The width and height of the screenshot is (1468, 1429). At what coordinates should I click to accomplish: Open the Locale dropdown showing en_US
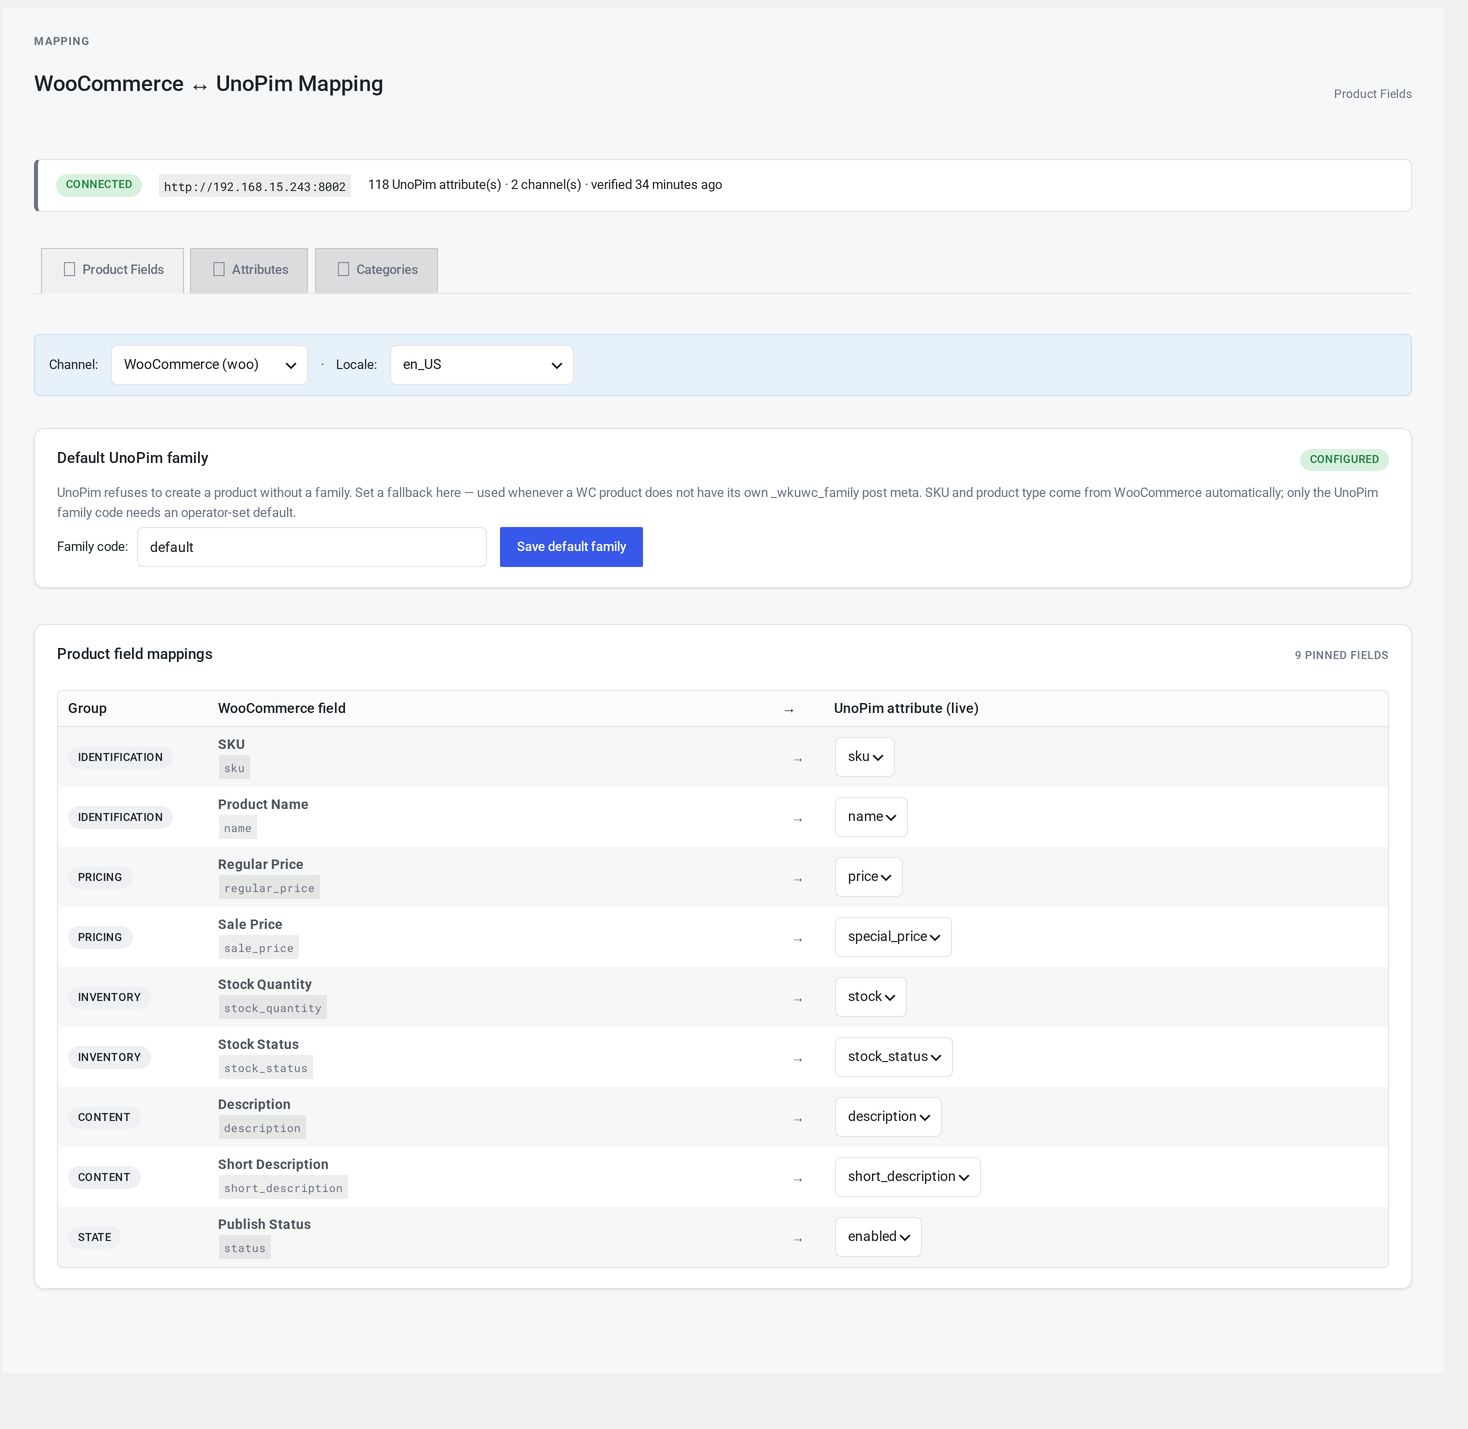(482, 365)
